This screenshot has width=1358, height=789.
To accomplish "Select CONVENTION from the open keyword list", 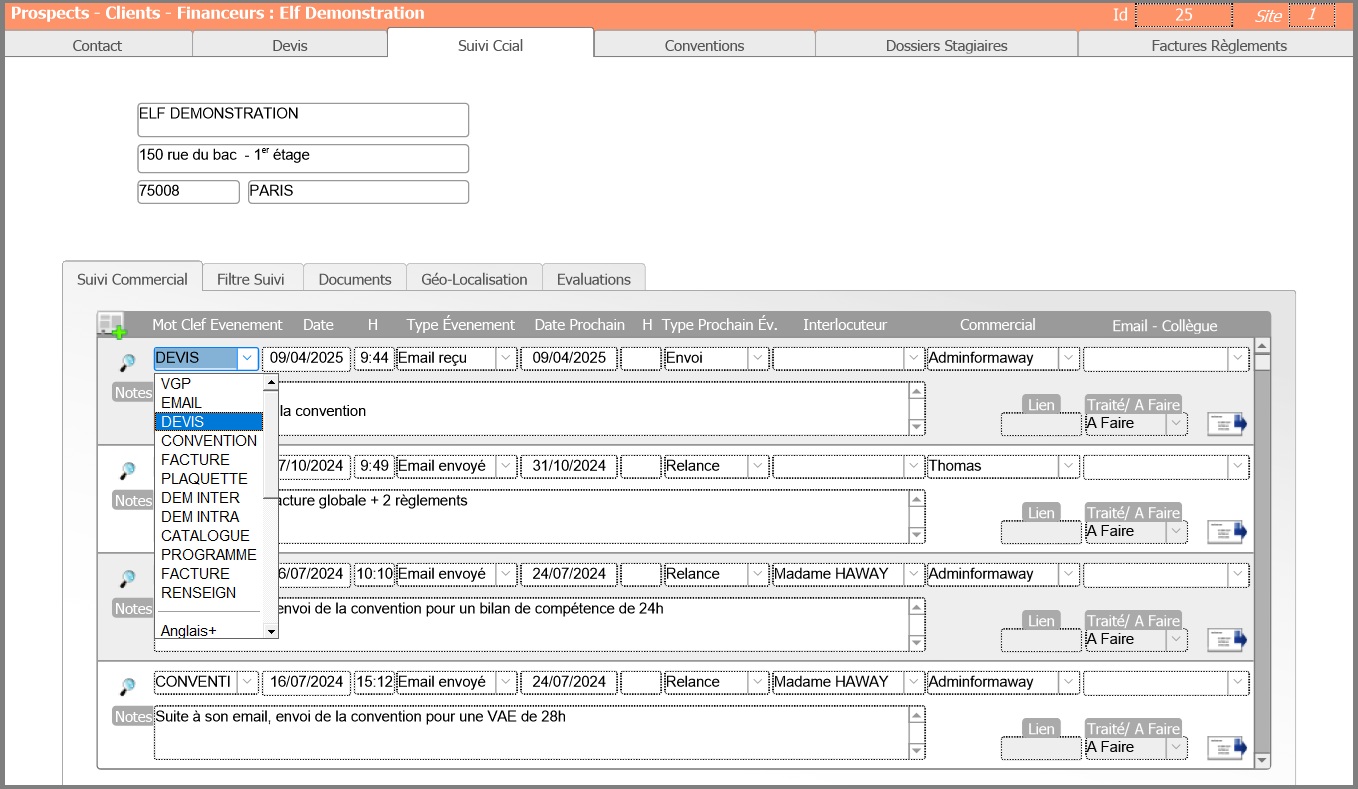I will point(208,441).
